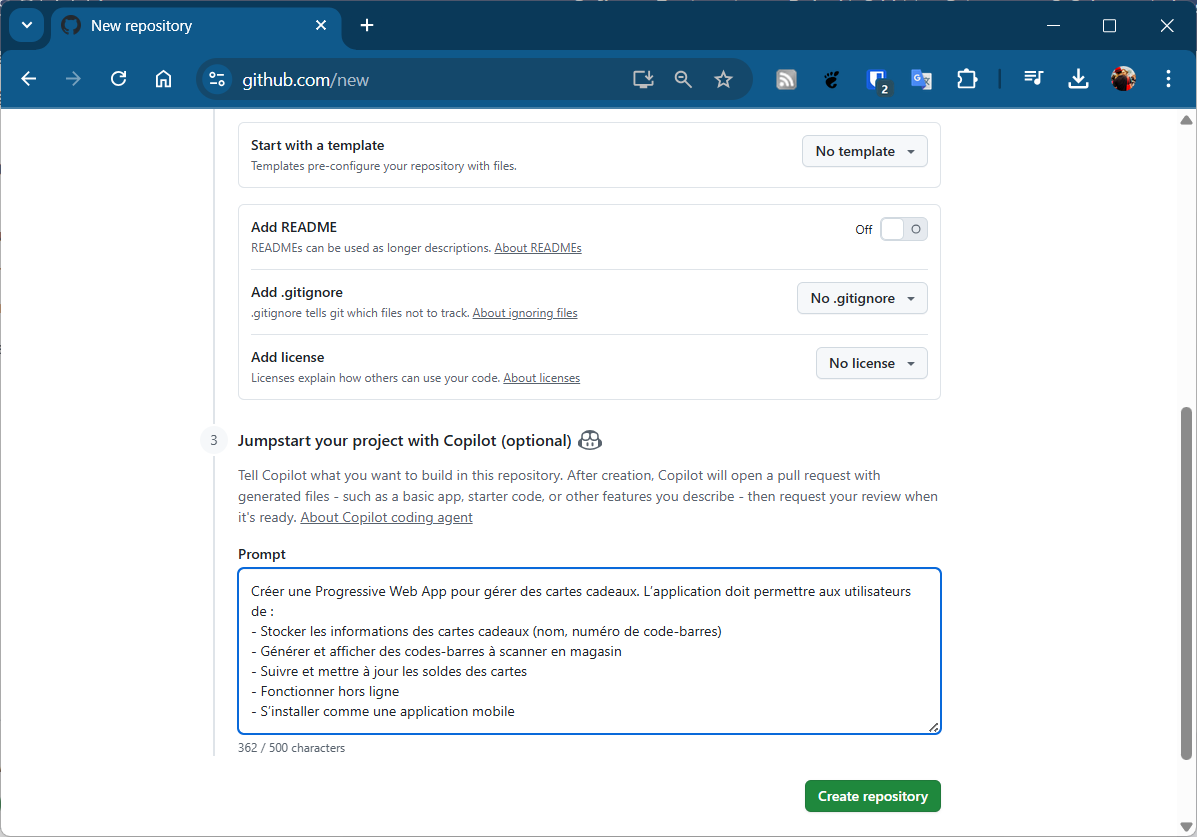Open uBlock Origin showing 2 blocked items
The image size is (1197, 837).
click(876, 78)
